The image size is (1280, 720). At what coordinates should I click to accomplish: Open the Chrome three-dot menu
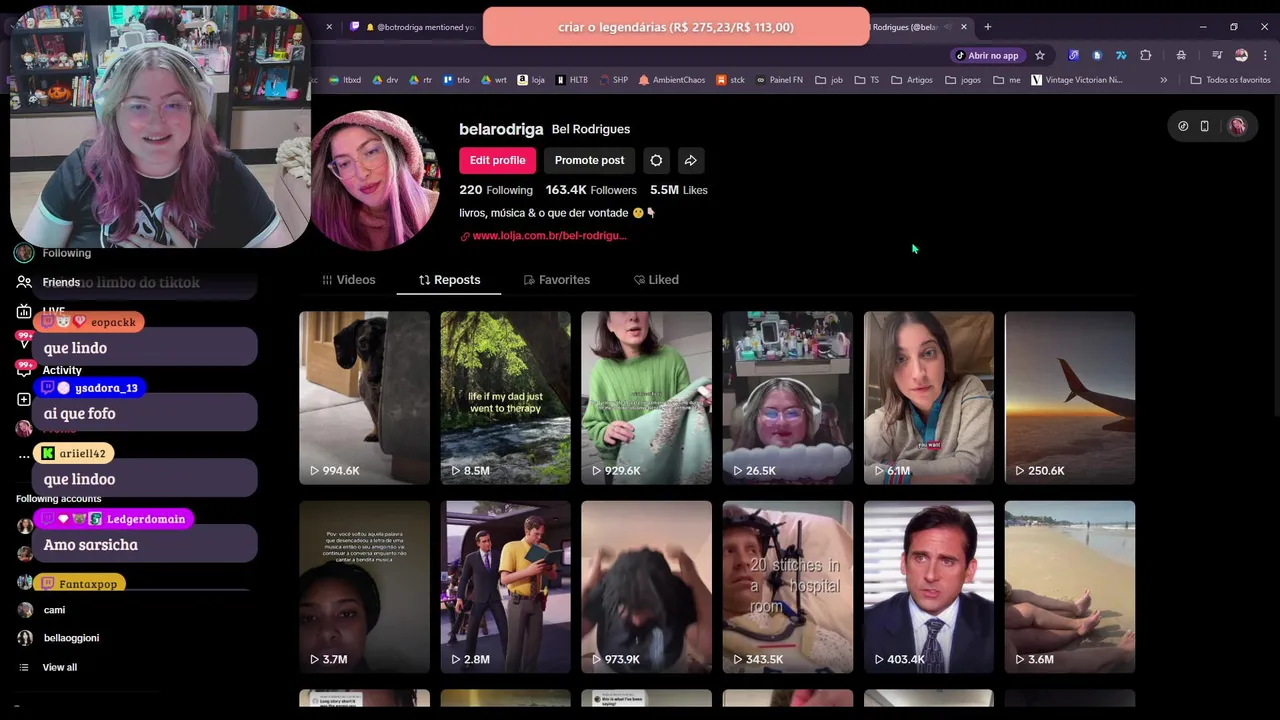(x=1266, y=55)
